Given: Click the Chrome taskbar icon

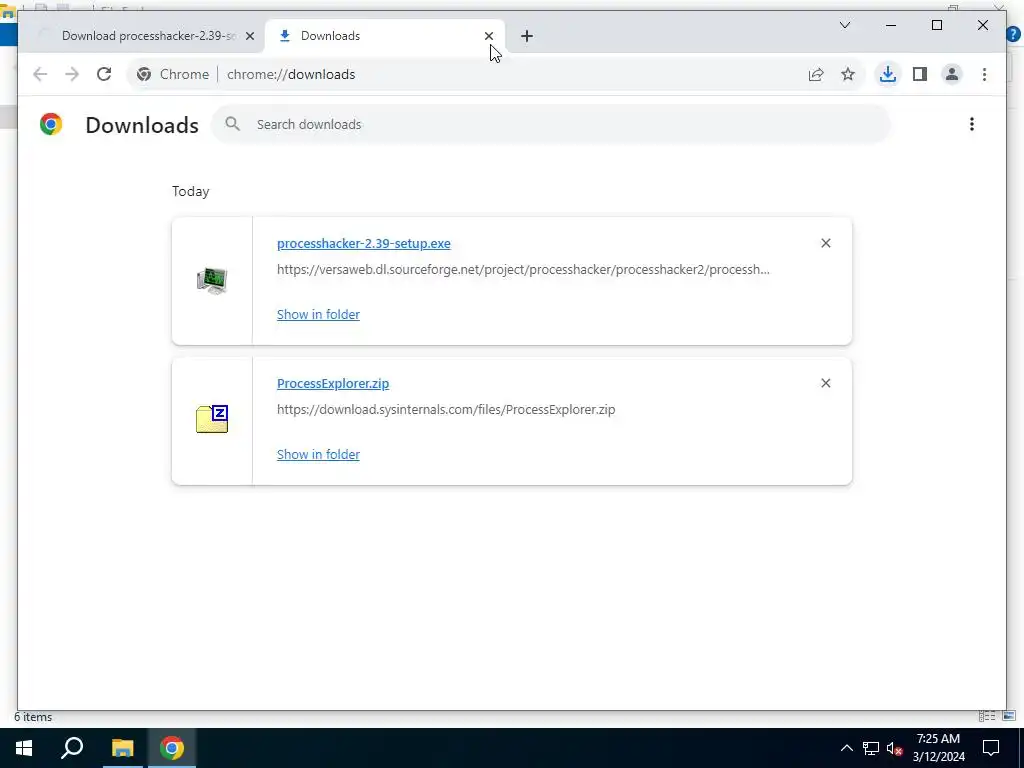Looking at the screenshot, I should click(172, 748).
